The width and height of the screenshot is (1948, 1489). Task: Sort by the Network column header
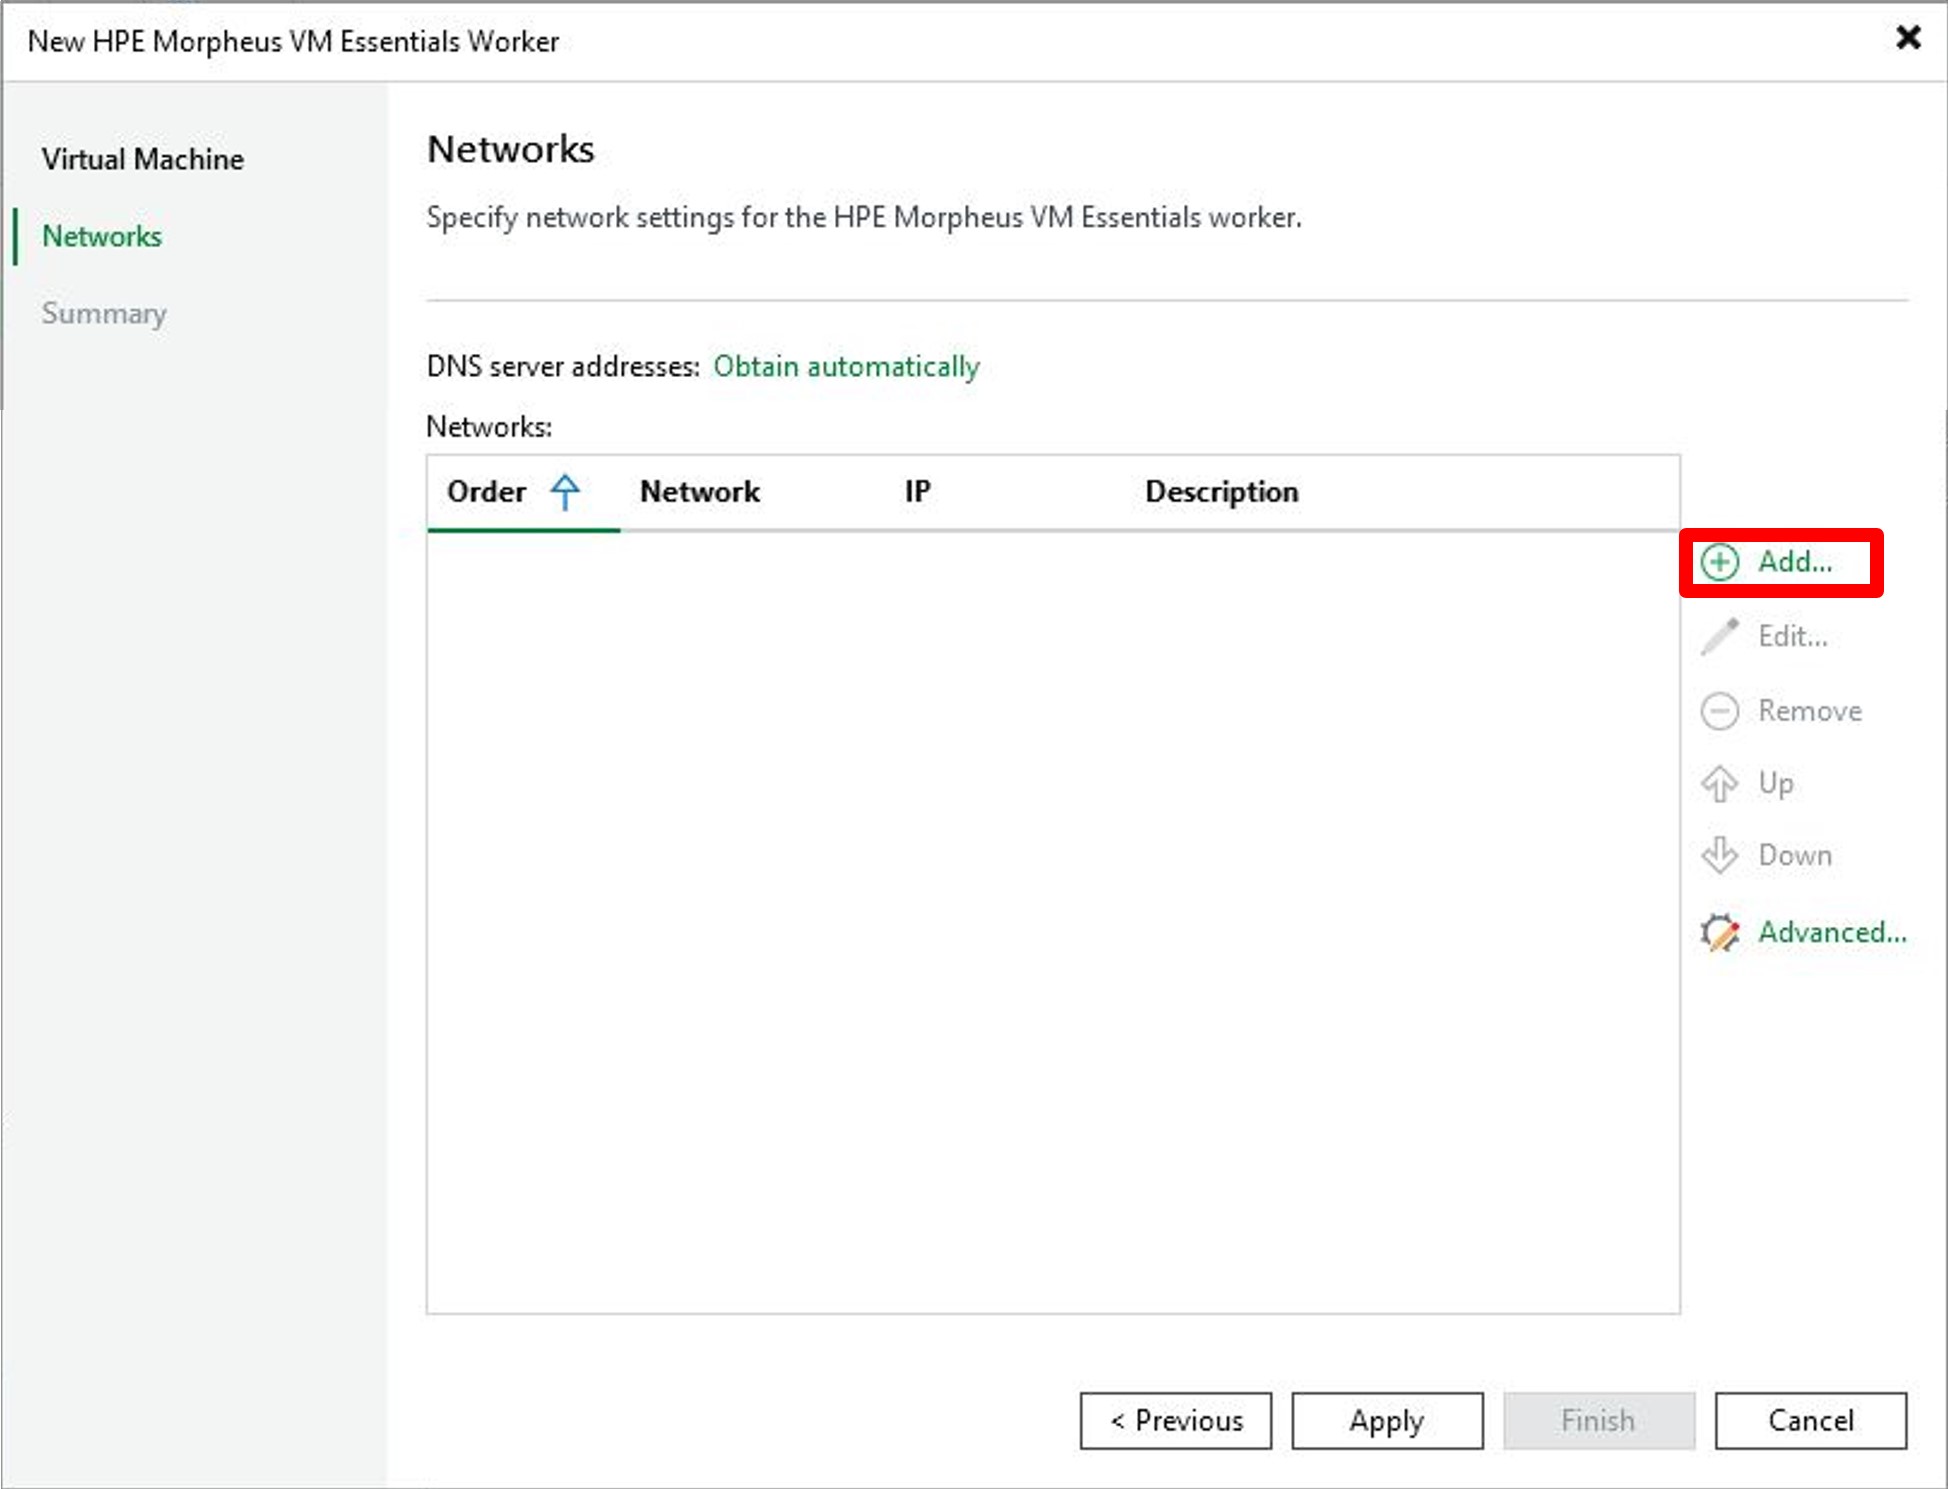point(700,491)
